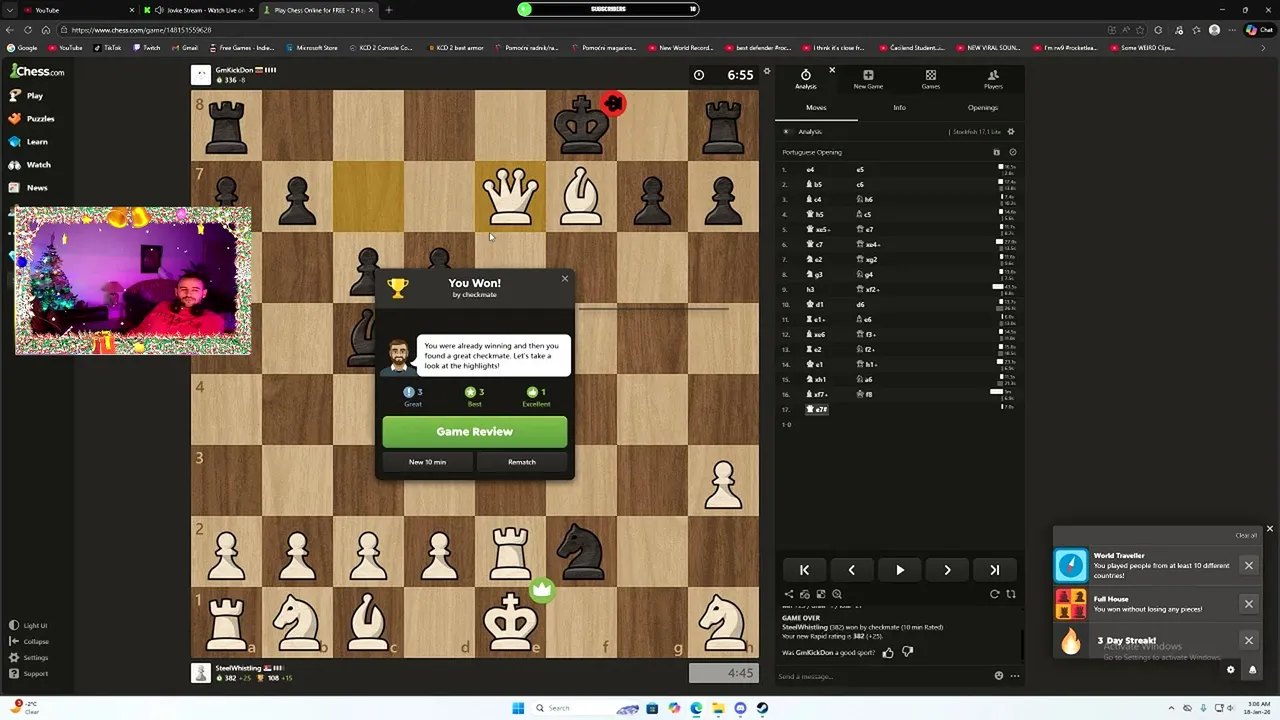Screen dimensions: 1280x720
Task: Close the You Won dialog
Action: (564, 279)
